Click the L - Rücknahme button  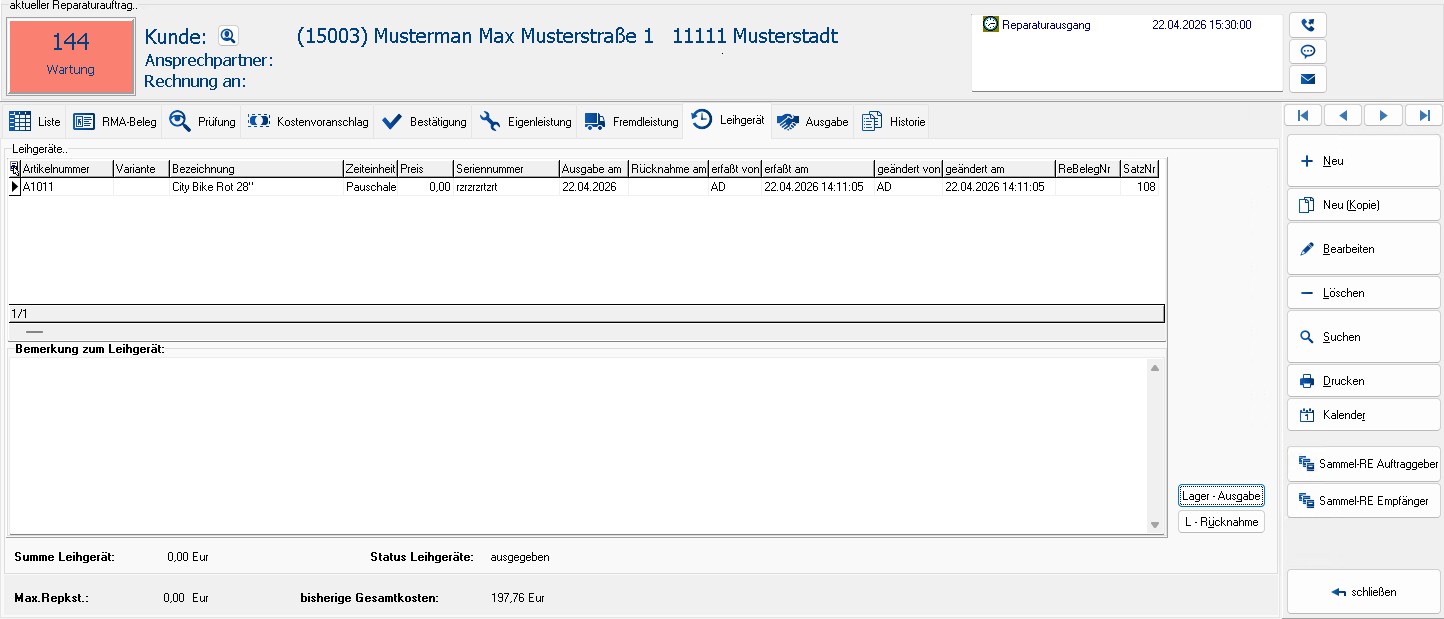[x=1221, y=522]
